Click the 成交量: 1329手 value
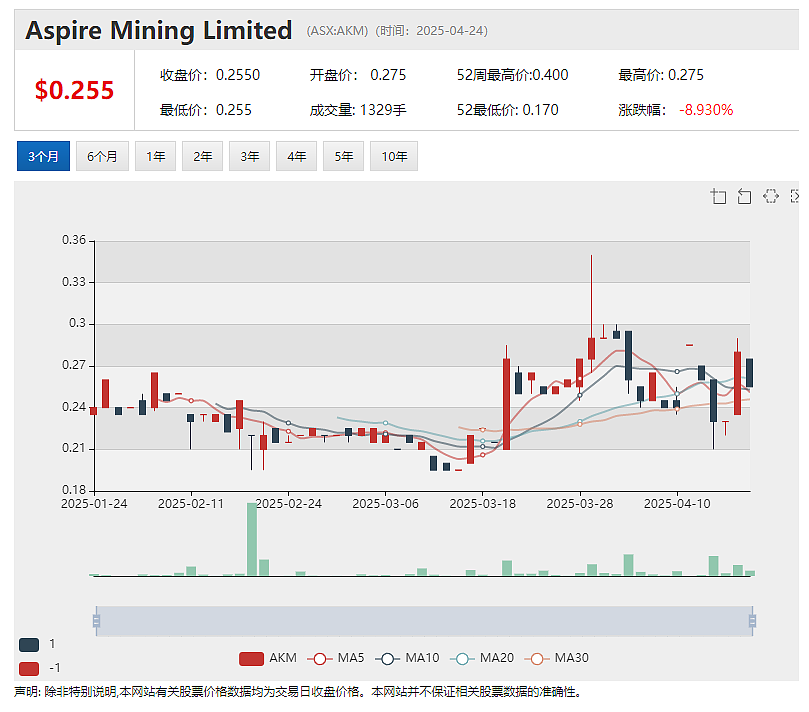Screen dimensions: 809x712 point(358,110)
